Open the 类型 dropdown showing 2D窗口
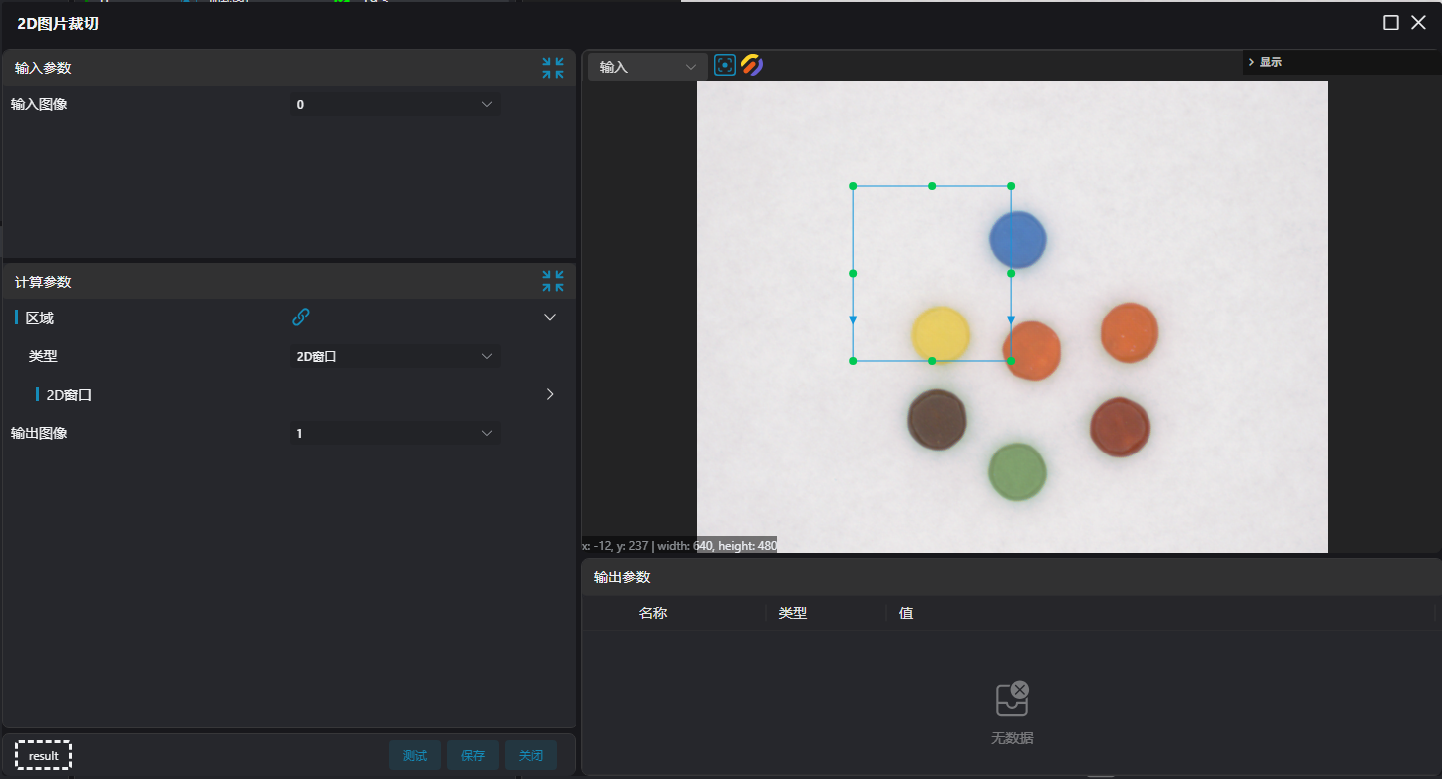This screenshot has width=1442, height=779. pos(396,356)
